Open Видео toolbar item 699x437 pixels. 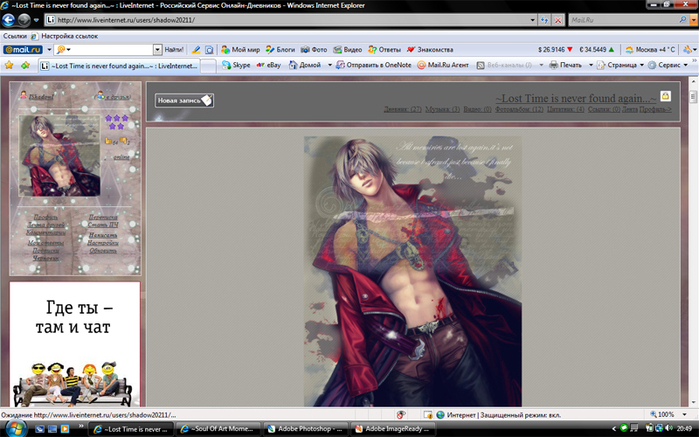point(348,49)
